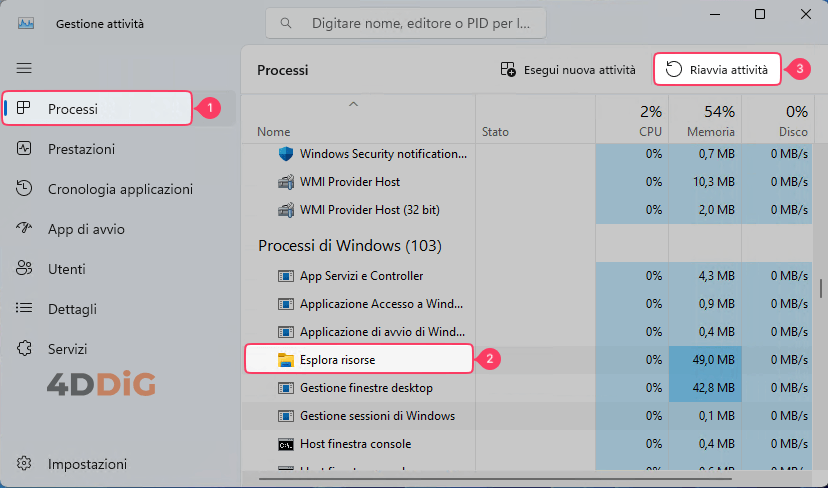Click the Gestione finestre desktop icon
The height and width of the screenshot is (488, 828).
point(286,388)
